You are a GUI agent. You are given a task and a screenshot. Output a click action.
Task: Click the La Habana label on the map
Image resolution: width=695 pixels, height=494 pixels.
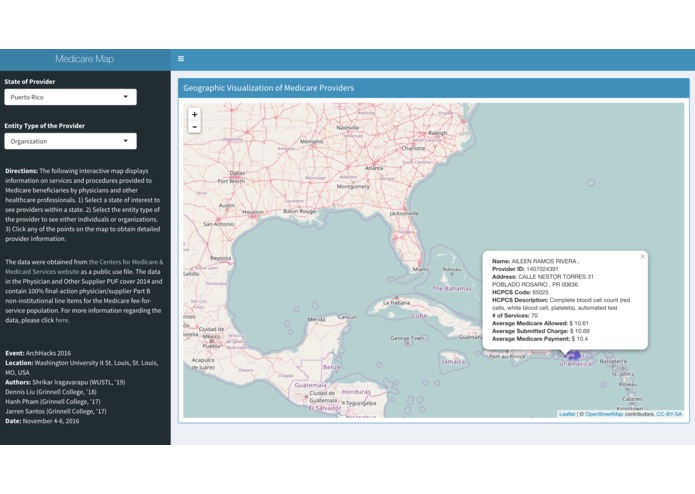click(396, 303)
